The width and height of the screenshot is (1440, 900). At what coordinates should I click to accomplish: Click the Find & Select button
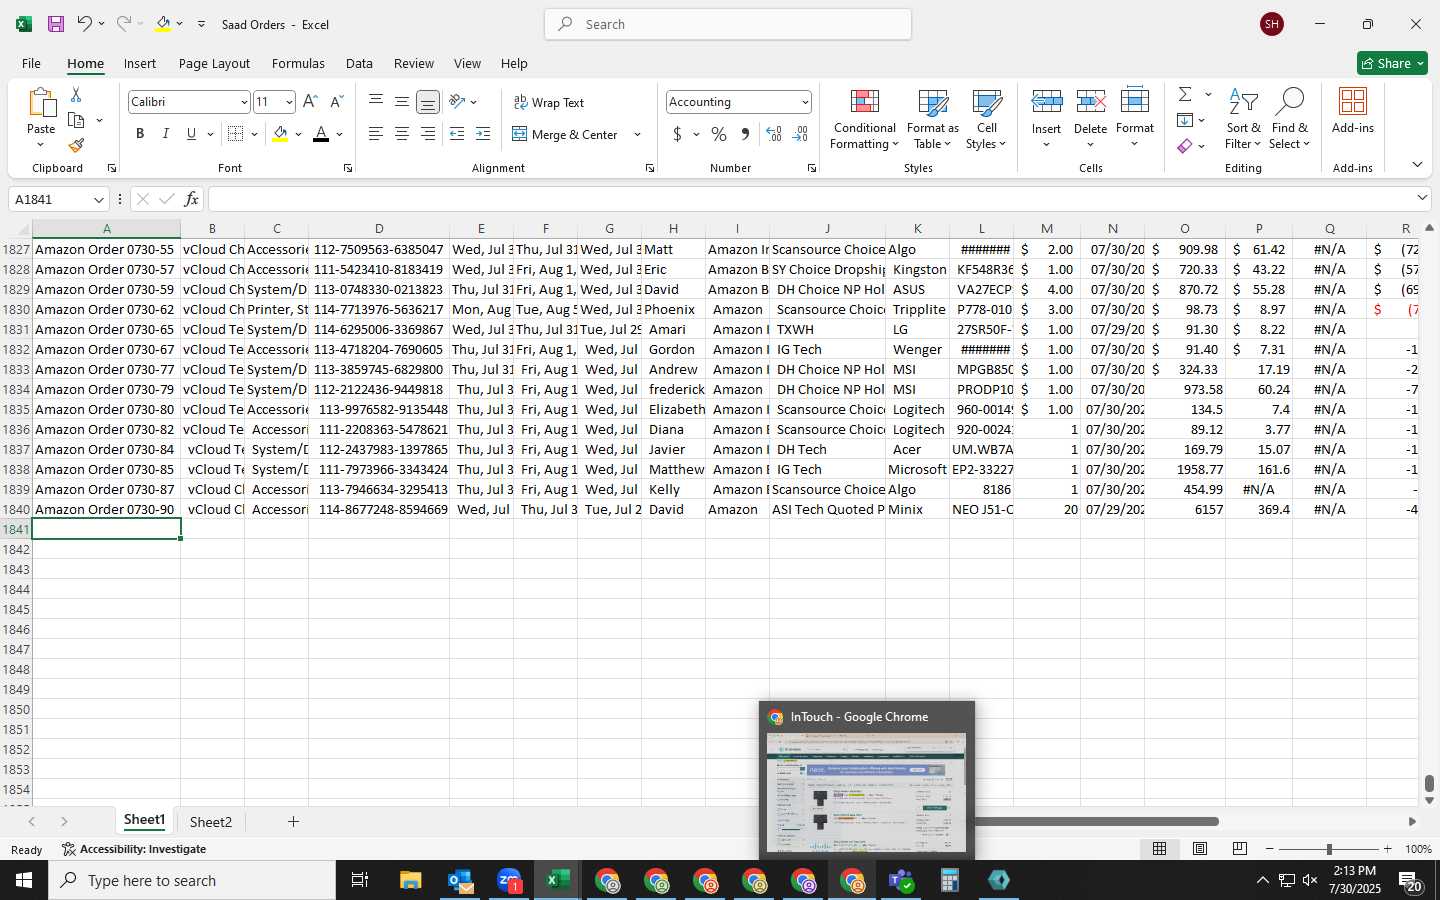(x=1289, y=119)
